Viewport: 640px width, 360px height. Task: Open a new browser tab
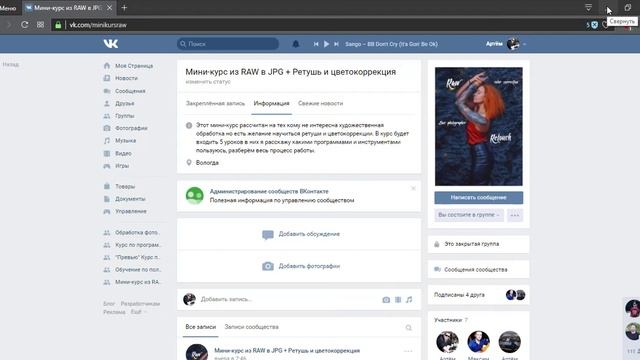coord(124,7)
